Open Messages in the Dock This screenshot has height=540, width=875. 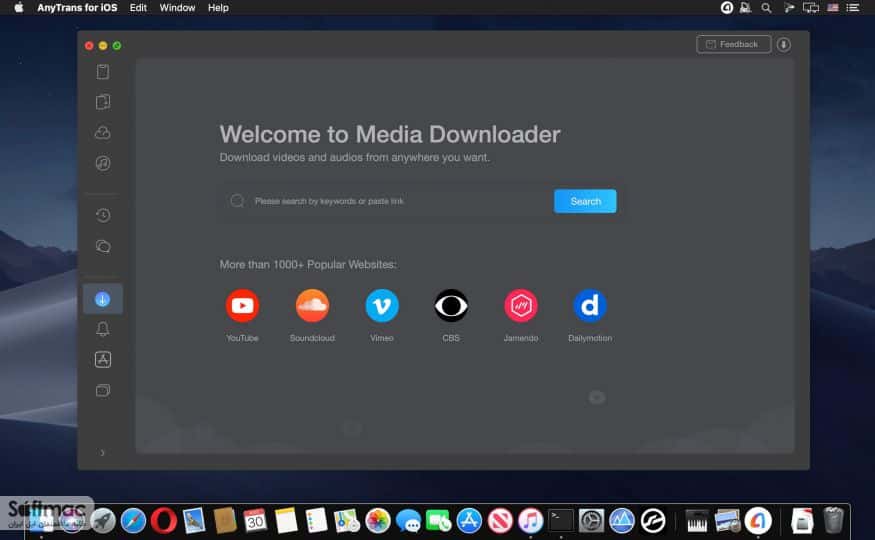[408, 521]
